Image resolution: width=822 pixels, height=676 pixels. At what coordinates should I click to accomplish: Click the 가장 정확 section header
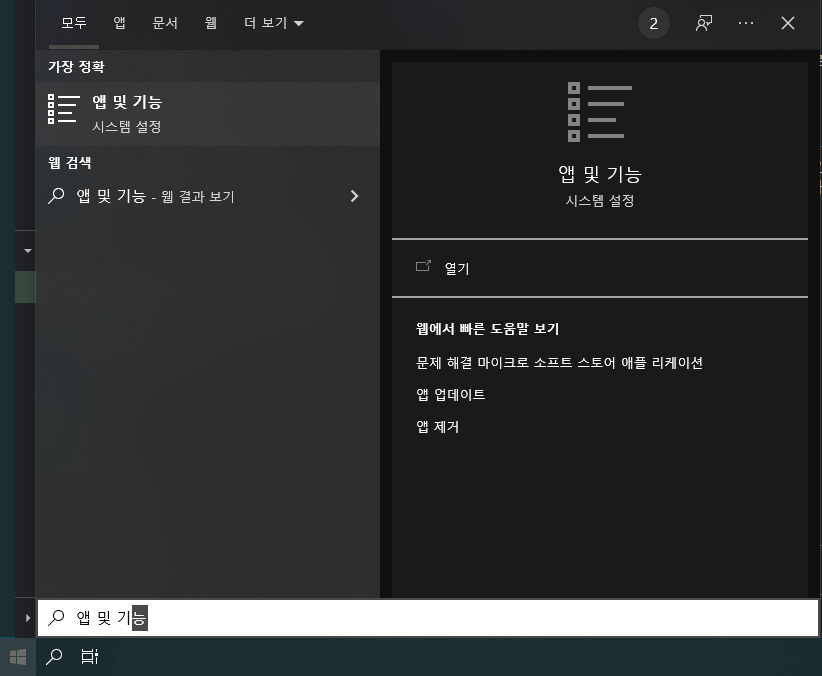click(76, 67)
